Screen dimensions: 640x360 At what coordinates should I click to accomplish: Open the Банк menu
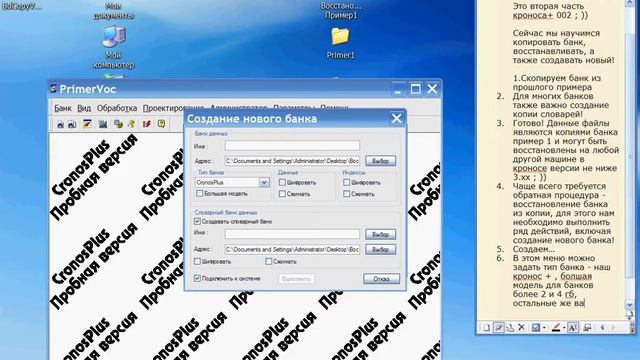click(63, 108)
